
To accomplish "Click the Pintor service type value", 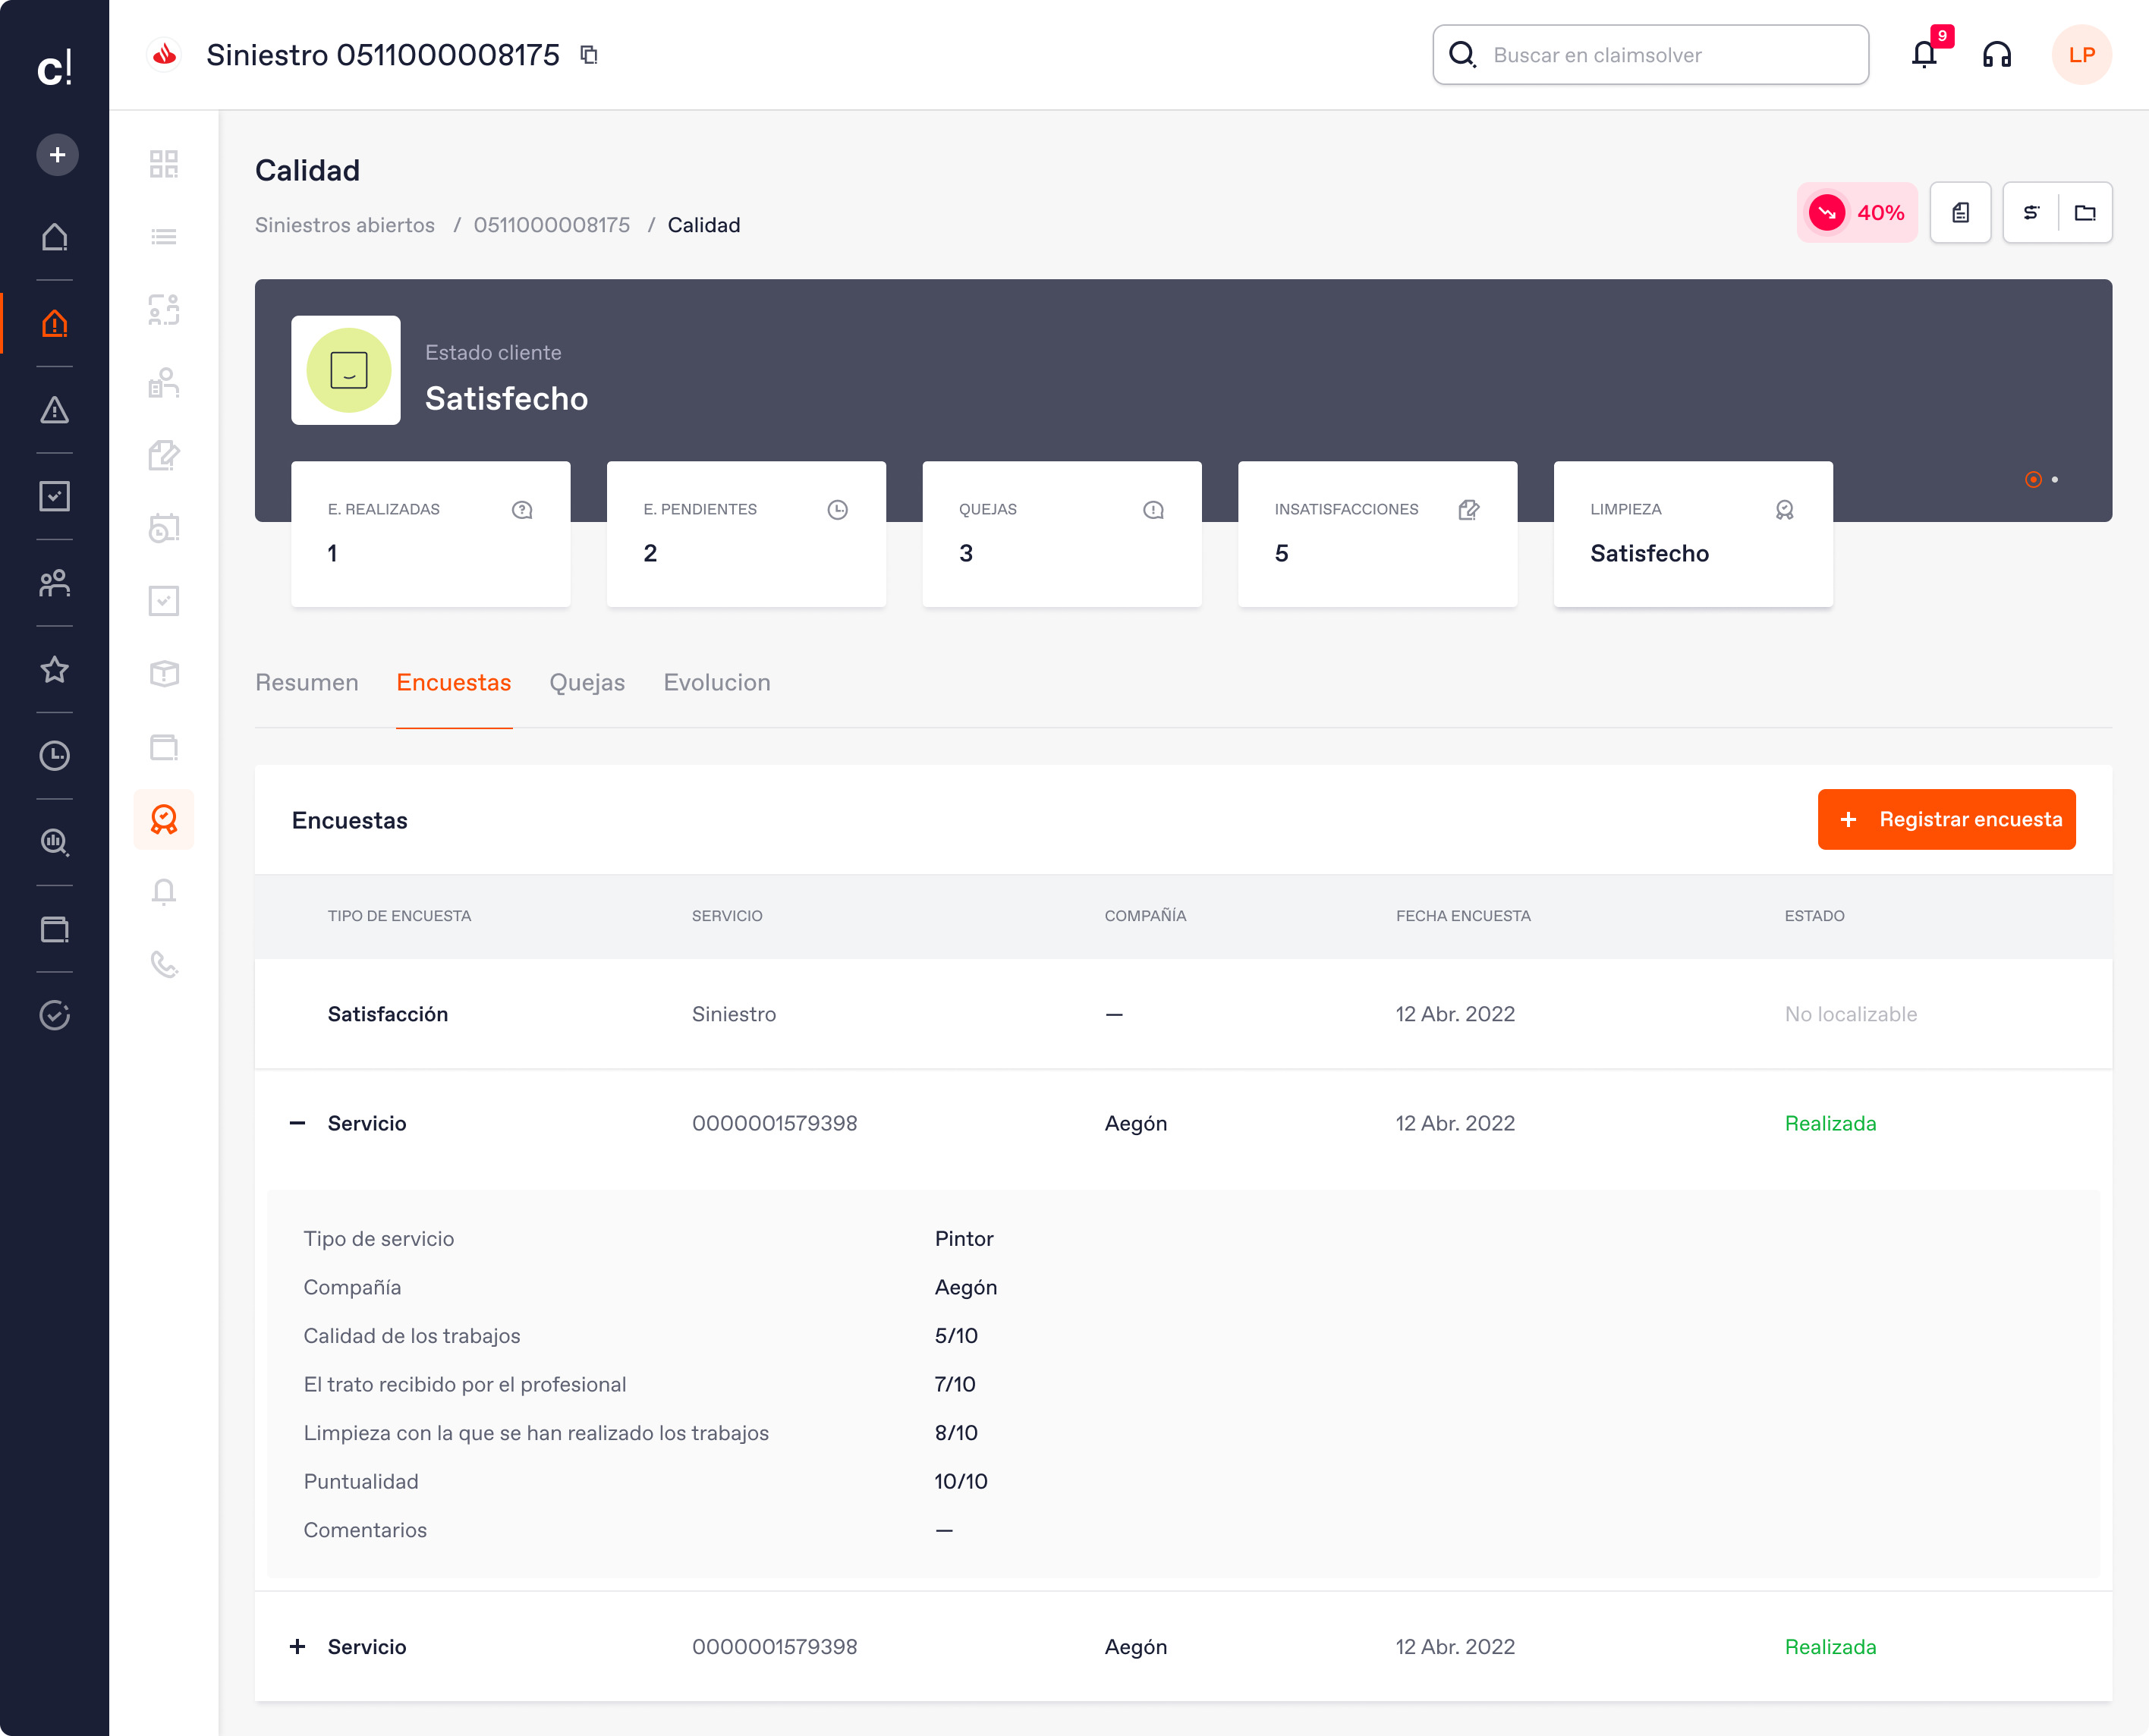I will [x=964, y=1238].
